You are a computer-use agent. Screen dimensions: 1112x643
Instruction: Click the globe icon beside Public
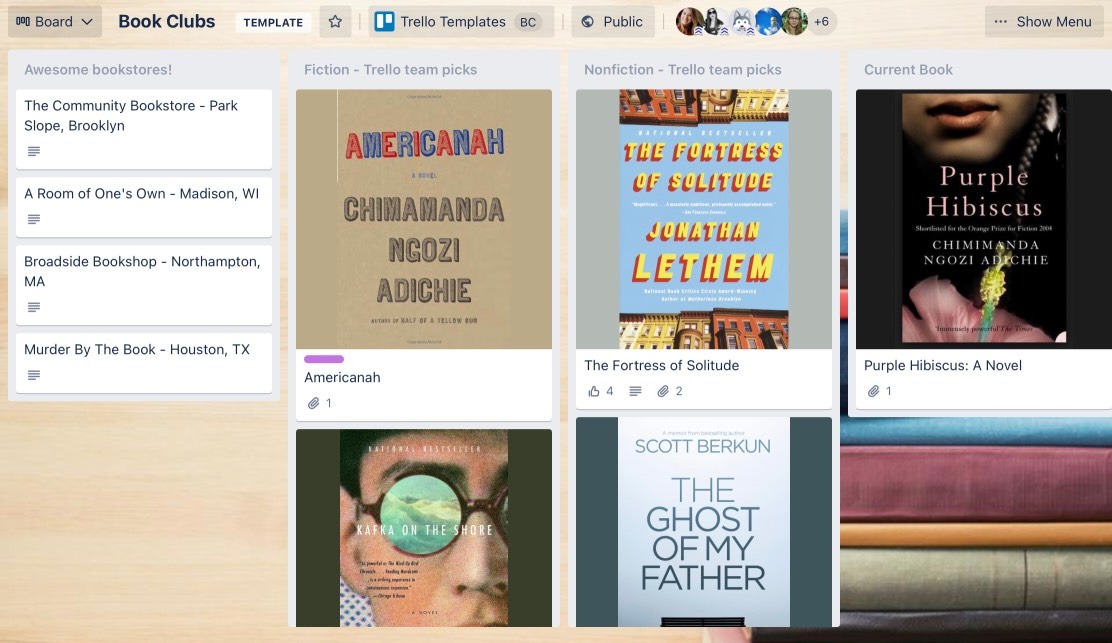click(x=587, y=22)
